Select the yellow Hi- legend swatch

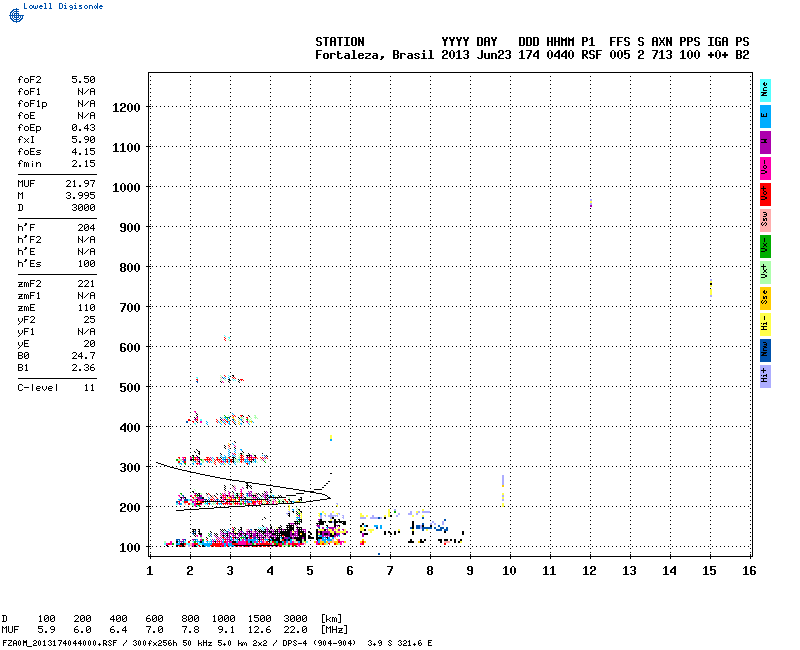[765, 324]
